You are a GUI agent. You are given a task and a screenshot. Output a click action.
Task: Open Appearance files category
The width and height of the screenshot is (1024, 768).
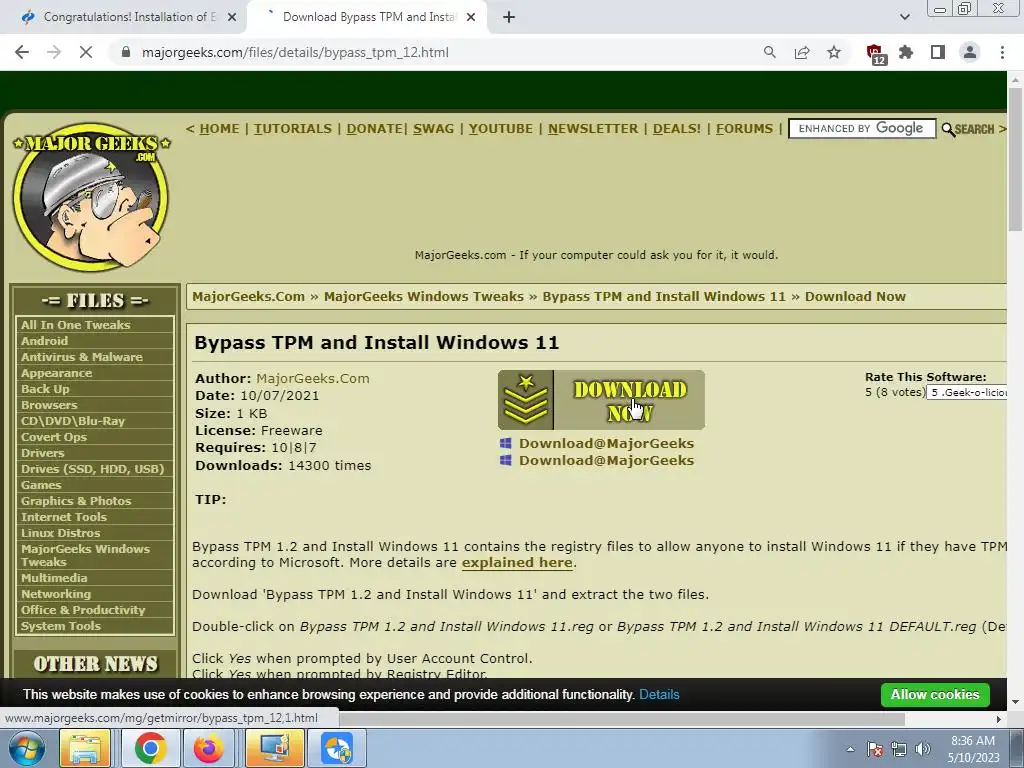[56, 373]
